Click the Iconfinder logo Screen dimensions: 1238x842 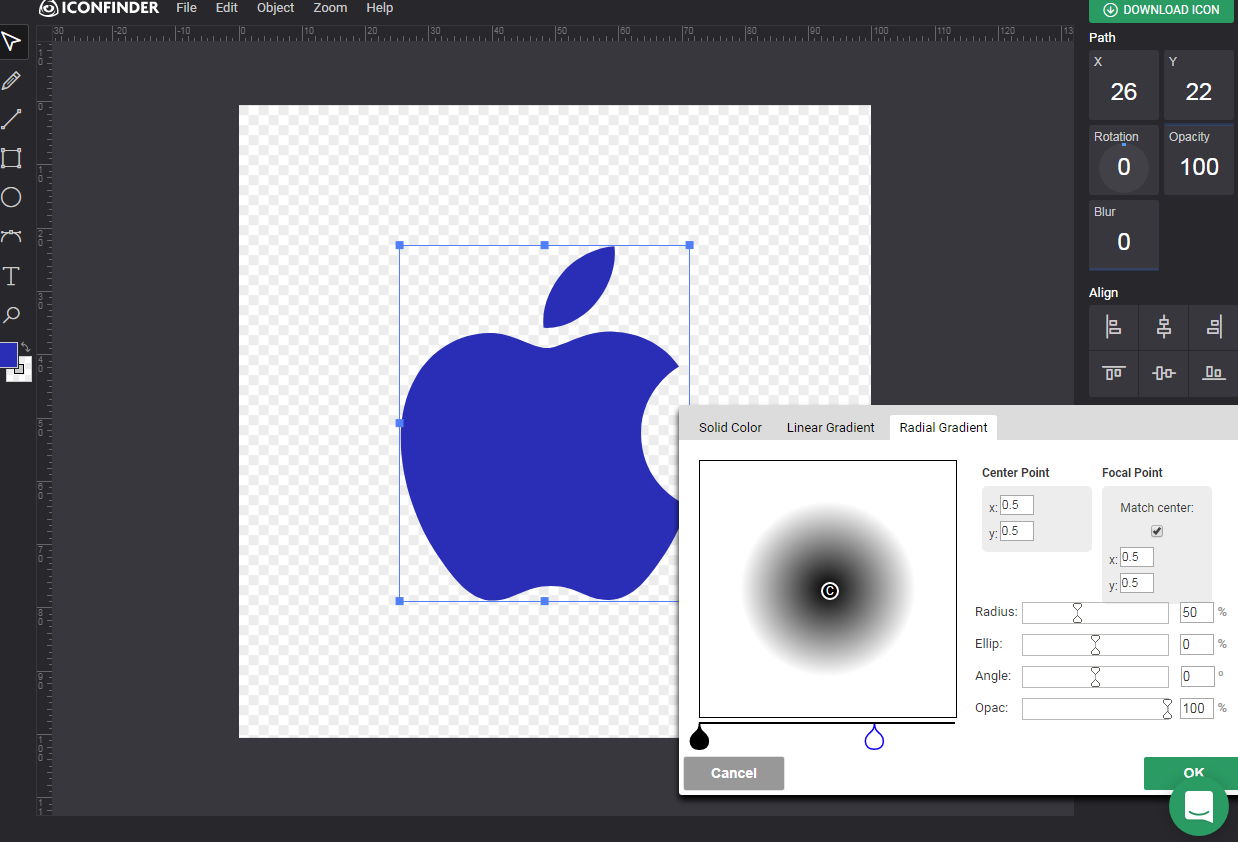[99, 8]
